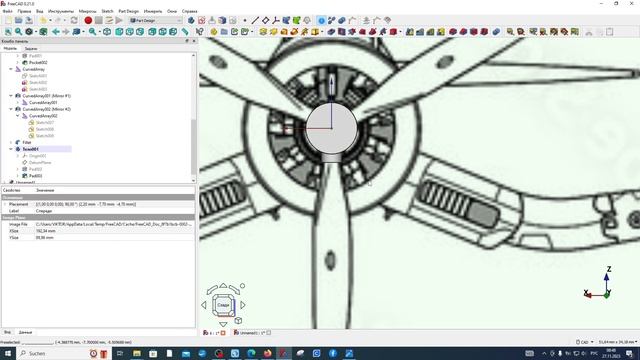Rotate view down with cube arrow
Screen dimensions: 640x360
(223, 324)
